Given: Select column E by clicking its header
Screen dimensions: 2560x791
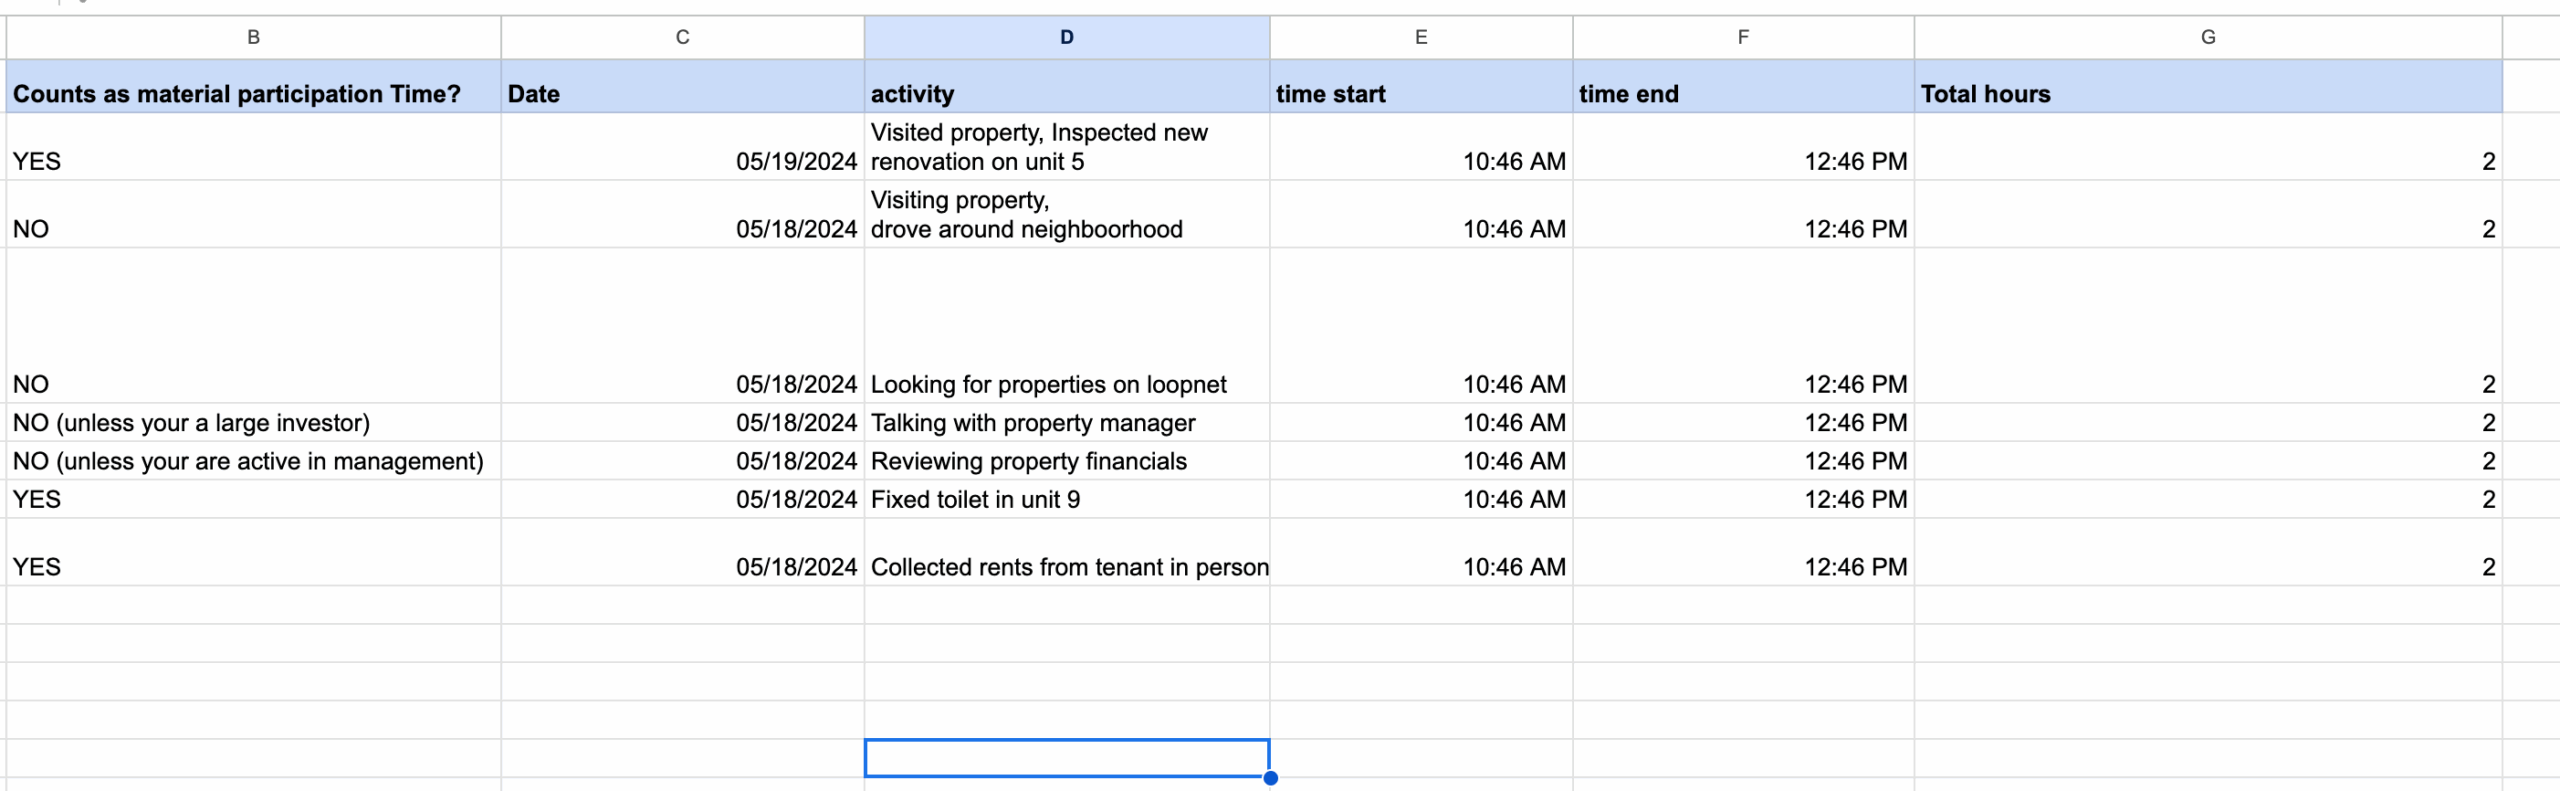Looking at the screenshot, I should (x=1420, y=37).
